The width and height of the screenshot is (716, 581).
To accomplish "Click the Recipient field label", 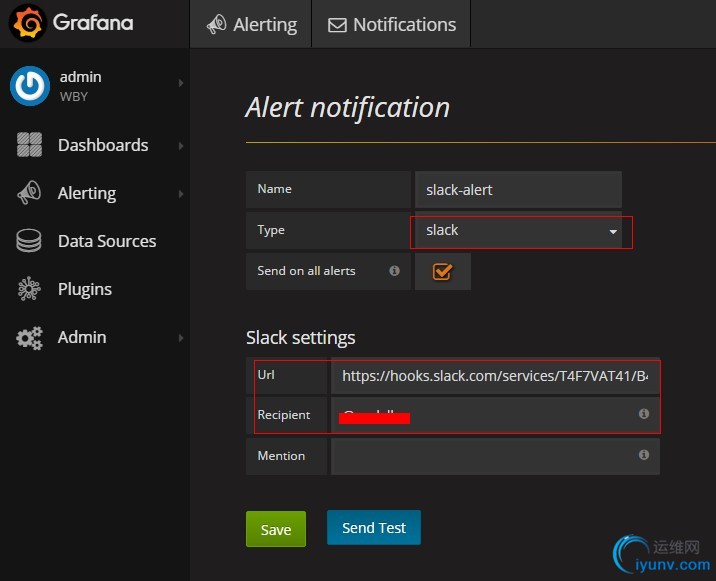I will tap(284, 415).
